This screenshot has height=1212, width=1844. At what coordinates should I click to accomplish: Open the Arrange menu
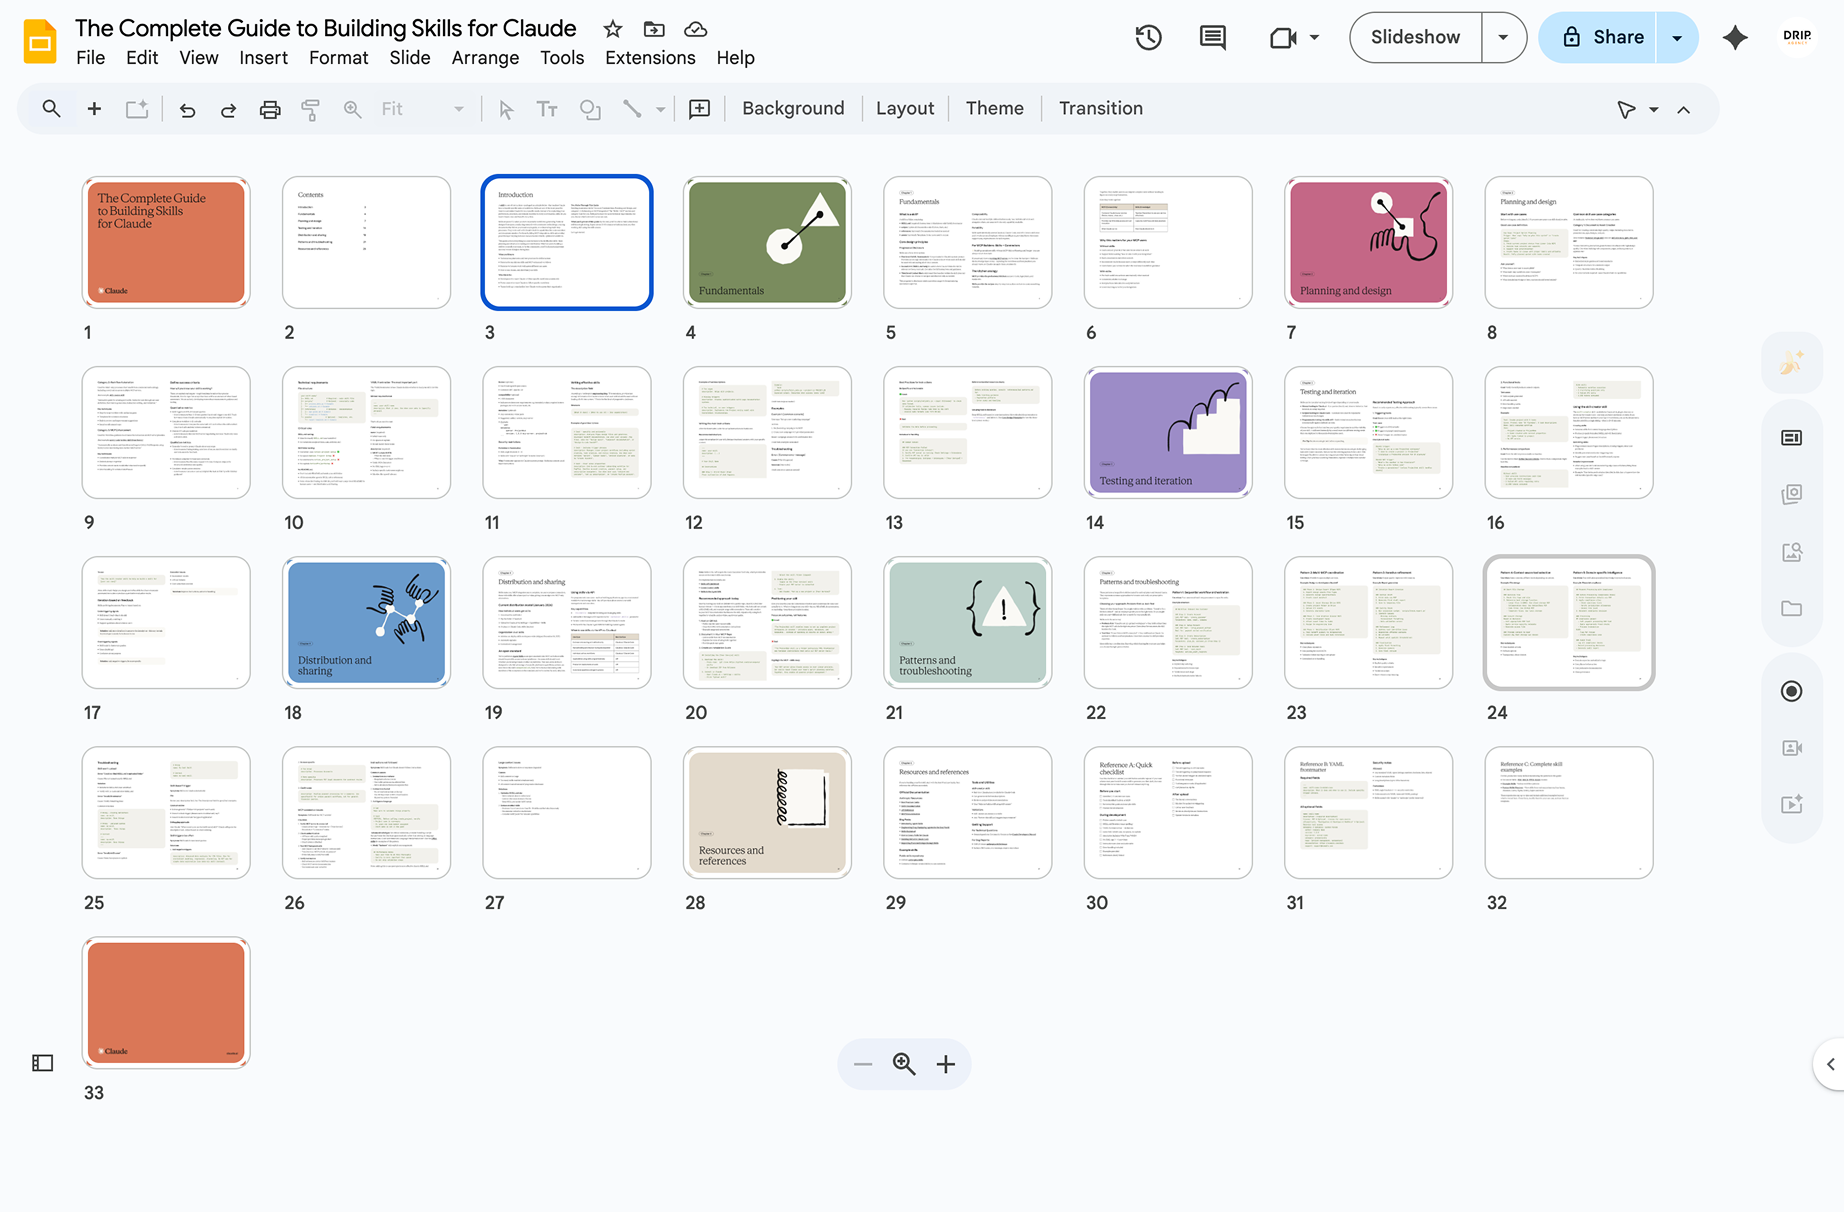coord(485,58)
